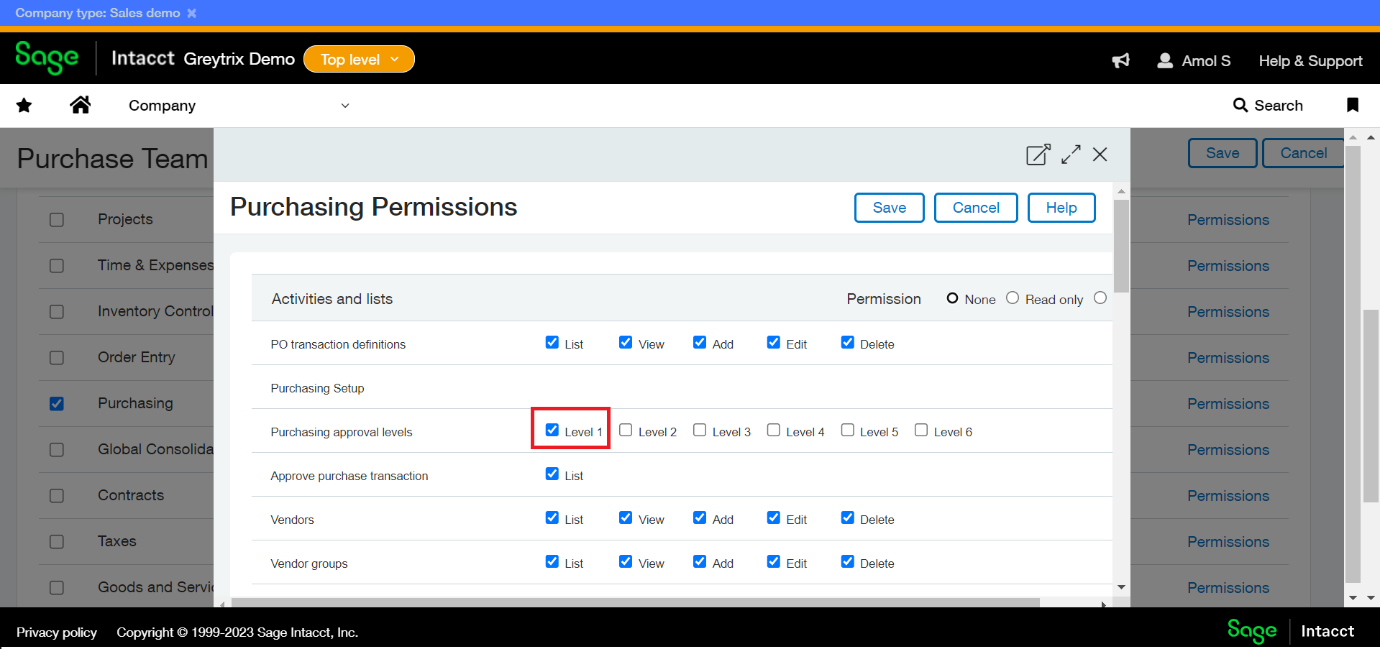Open the Amol S user profile
Image resolution: width=1380 pixels, height=649 pixels.
1194,60
